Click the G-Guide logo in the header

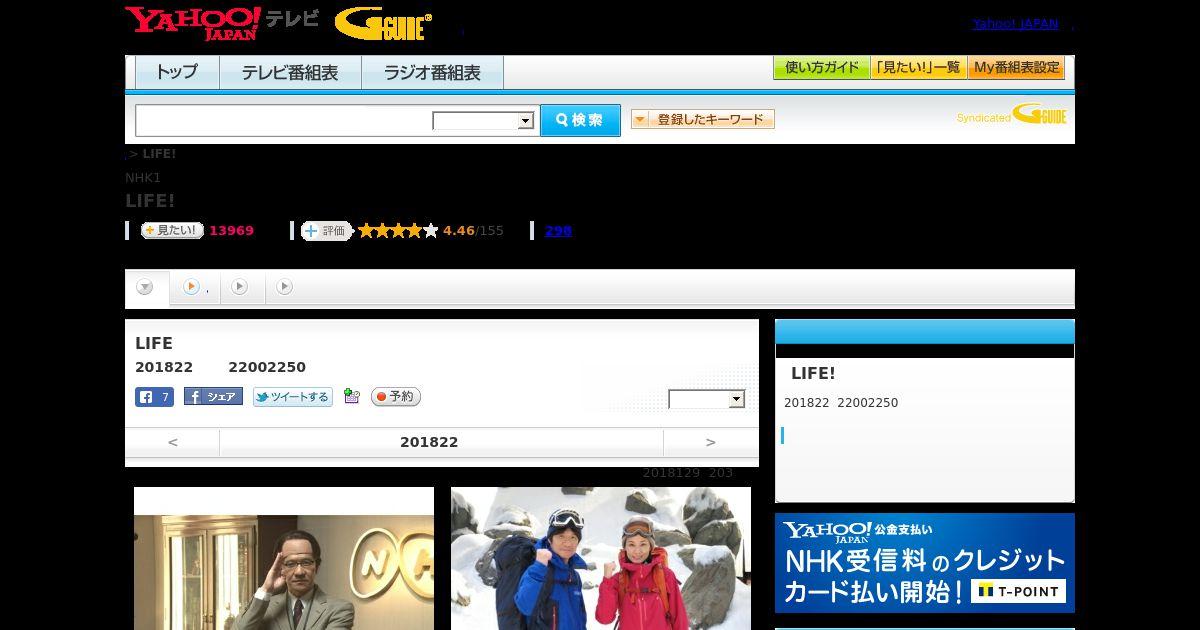(383, 23)
